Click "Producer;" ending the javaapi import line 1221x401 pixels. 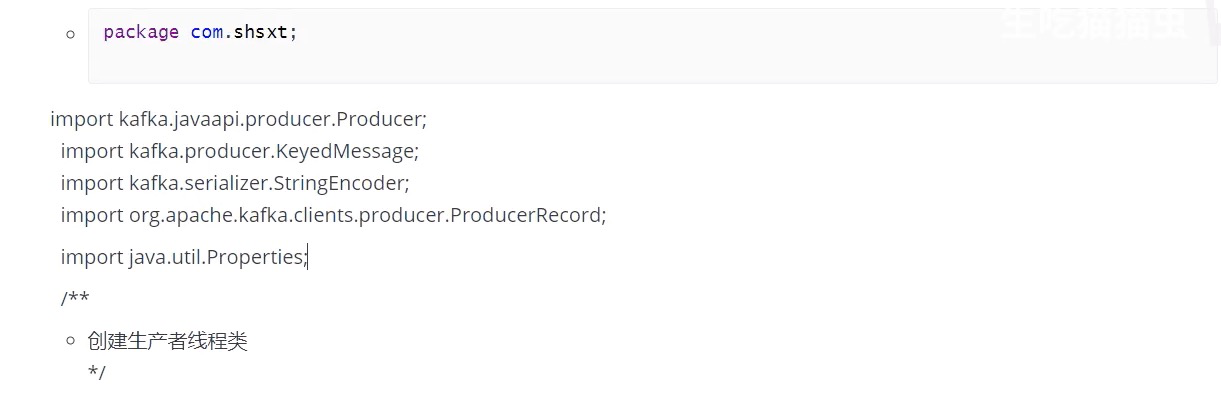[381, 119]
